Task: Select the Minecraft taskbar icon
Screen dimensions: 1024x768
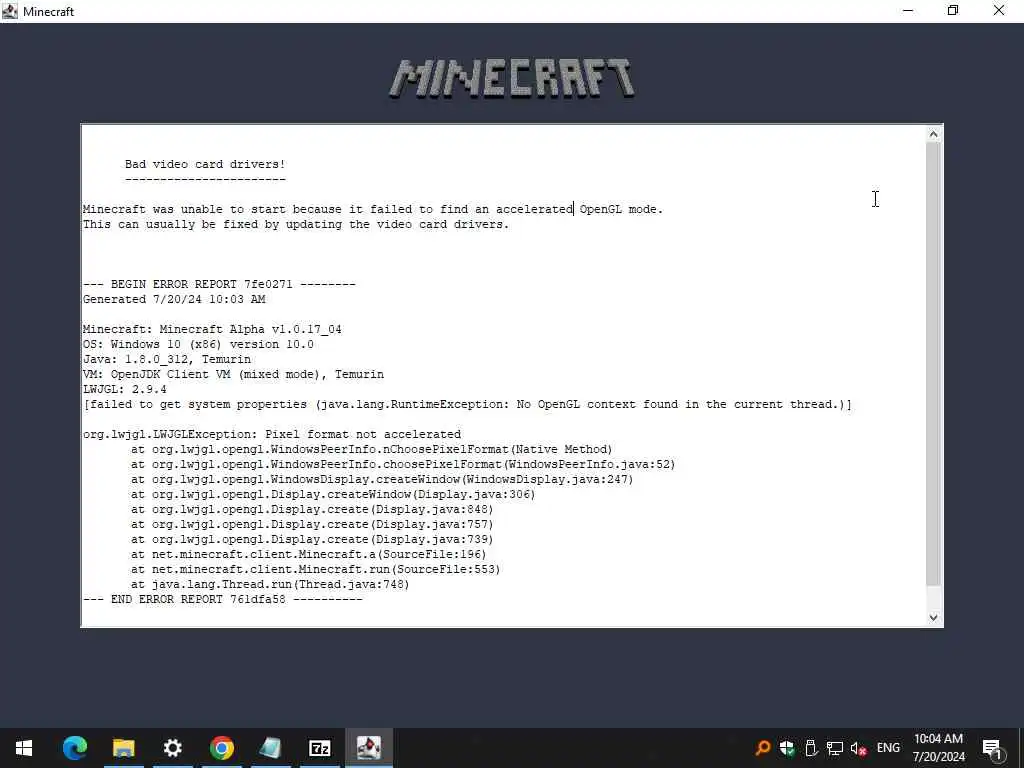Action: pos(368,748)
